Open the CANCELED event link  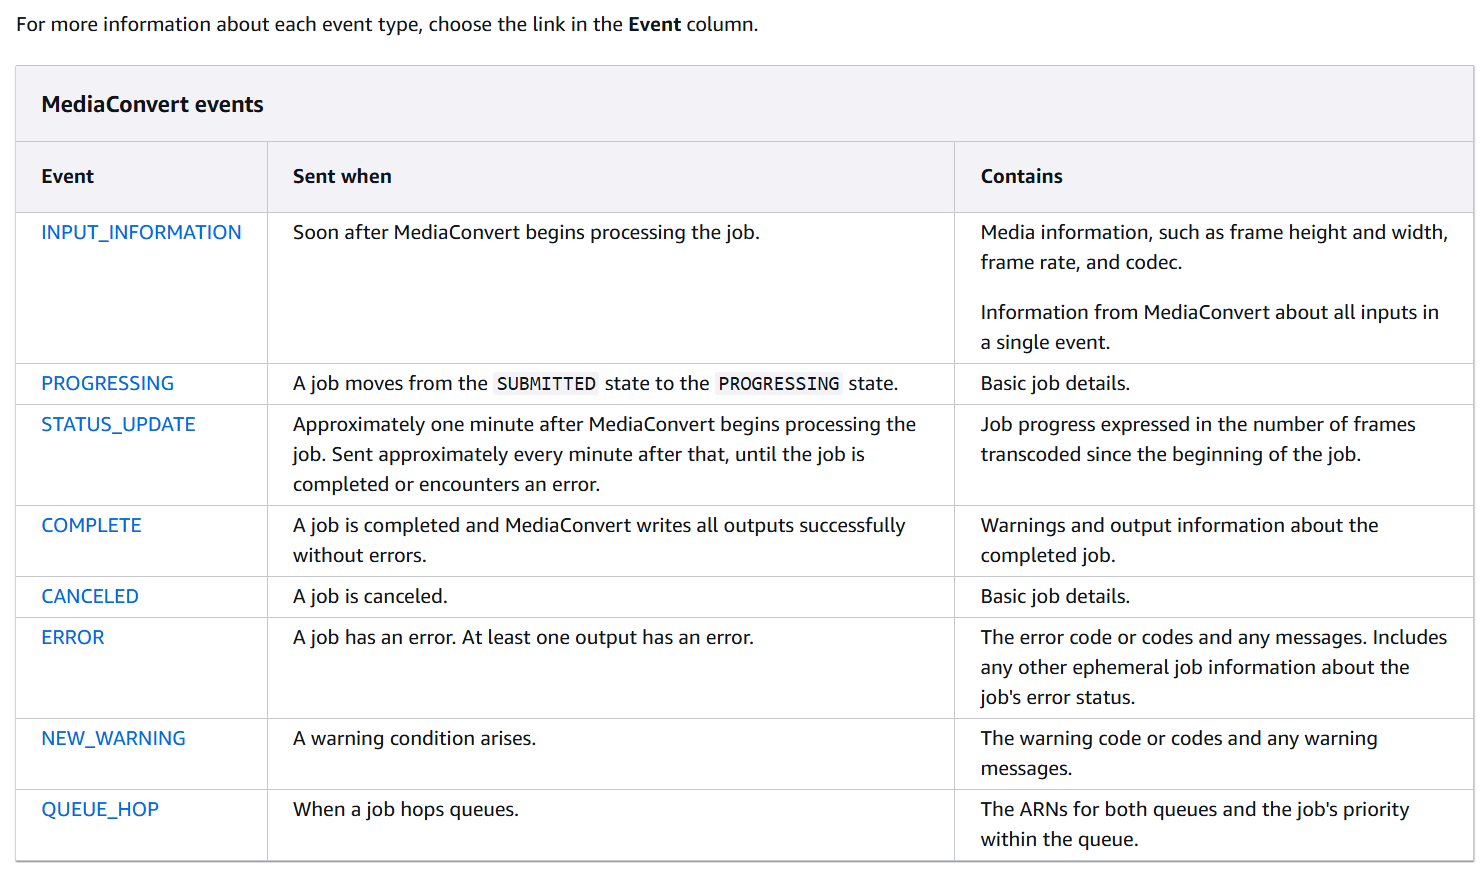pyautogui.click(x=90, y=596)
